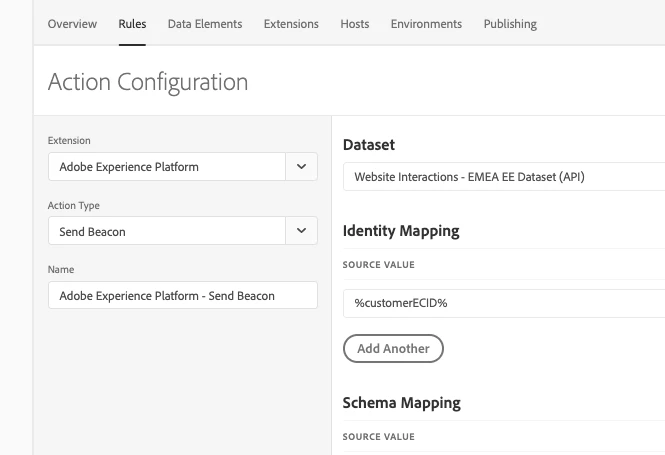Click the Action Configuration heading
Viewport: 665px width, 455px height.
click(x=148, y=82)
